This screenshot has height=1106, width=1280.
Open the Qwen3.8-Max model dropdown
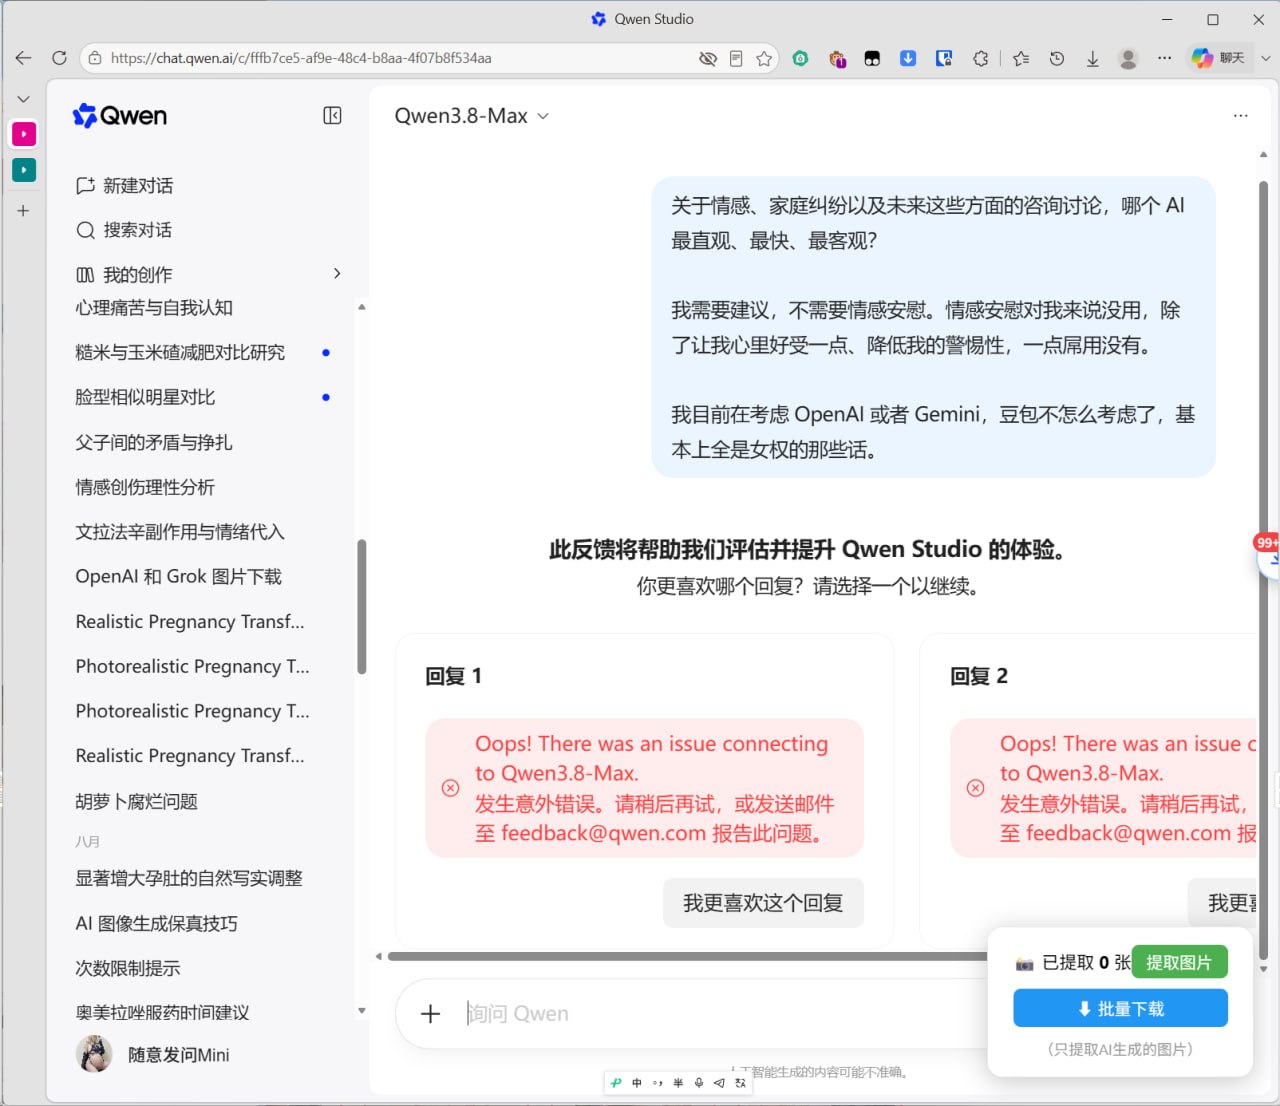point(471,116)
